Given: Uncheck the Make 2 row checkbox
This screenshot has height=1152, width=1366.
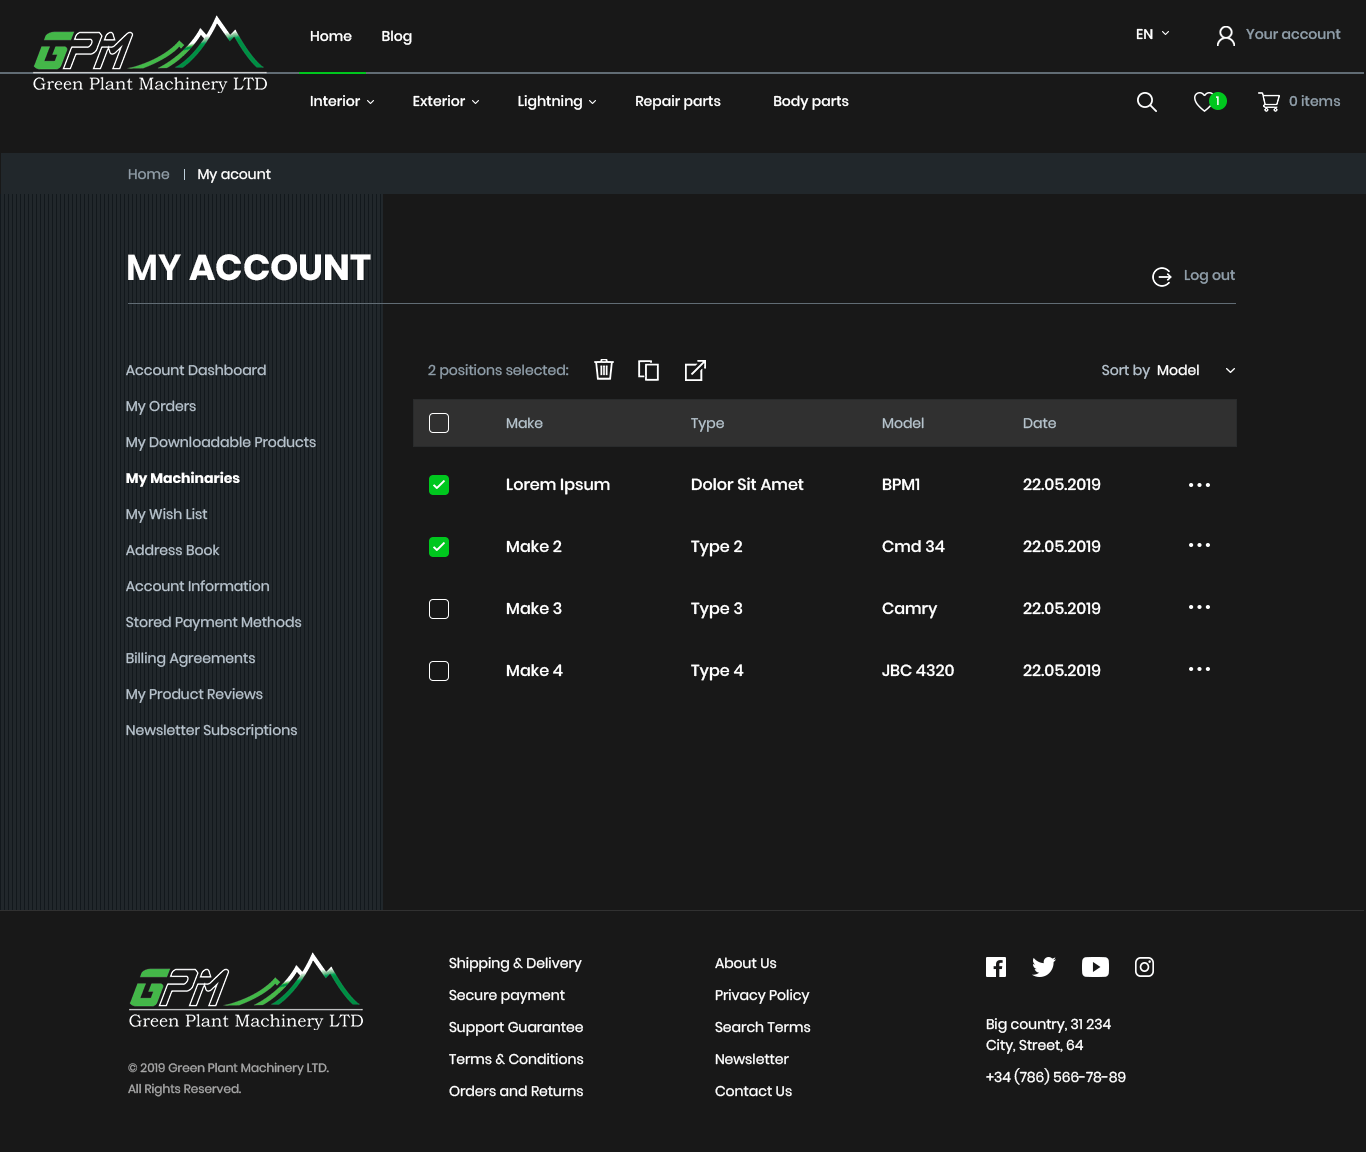Looking at the screenshot, I should 439,547.
